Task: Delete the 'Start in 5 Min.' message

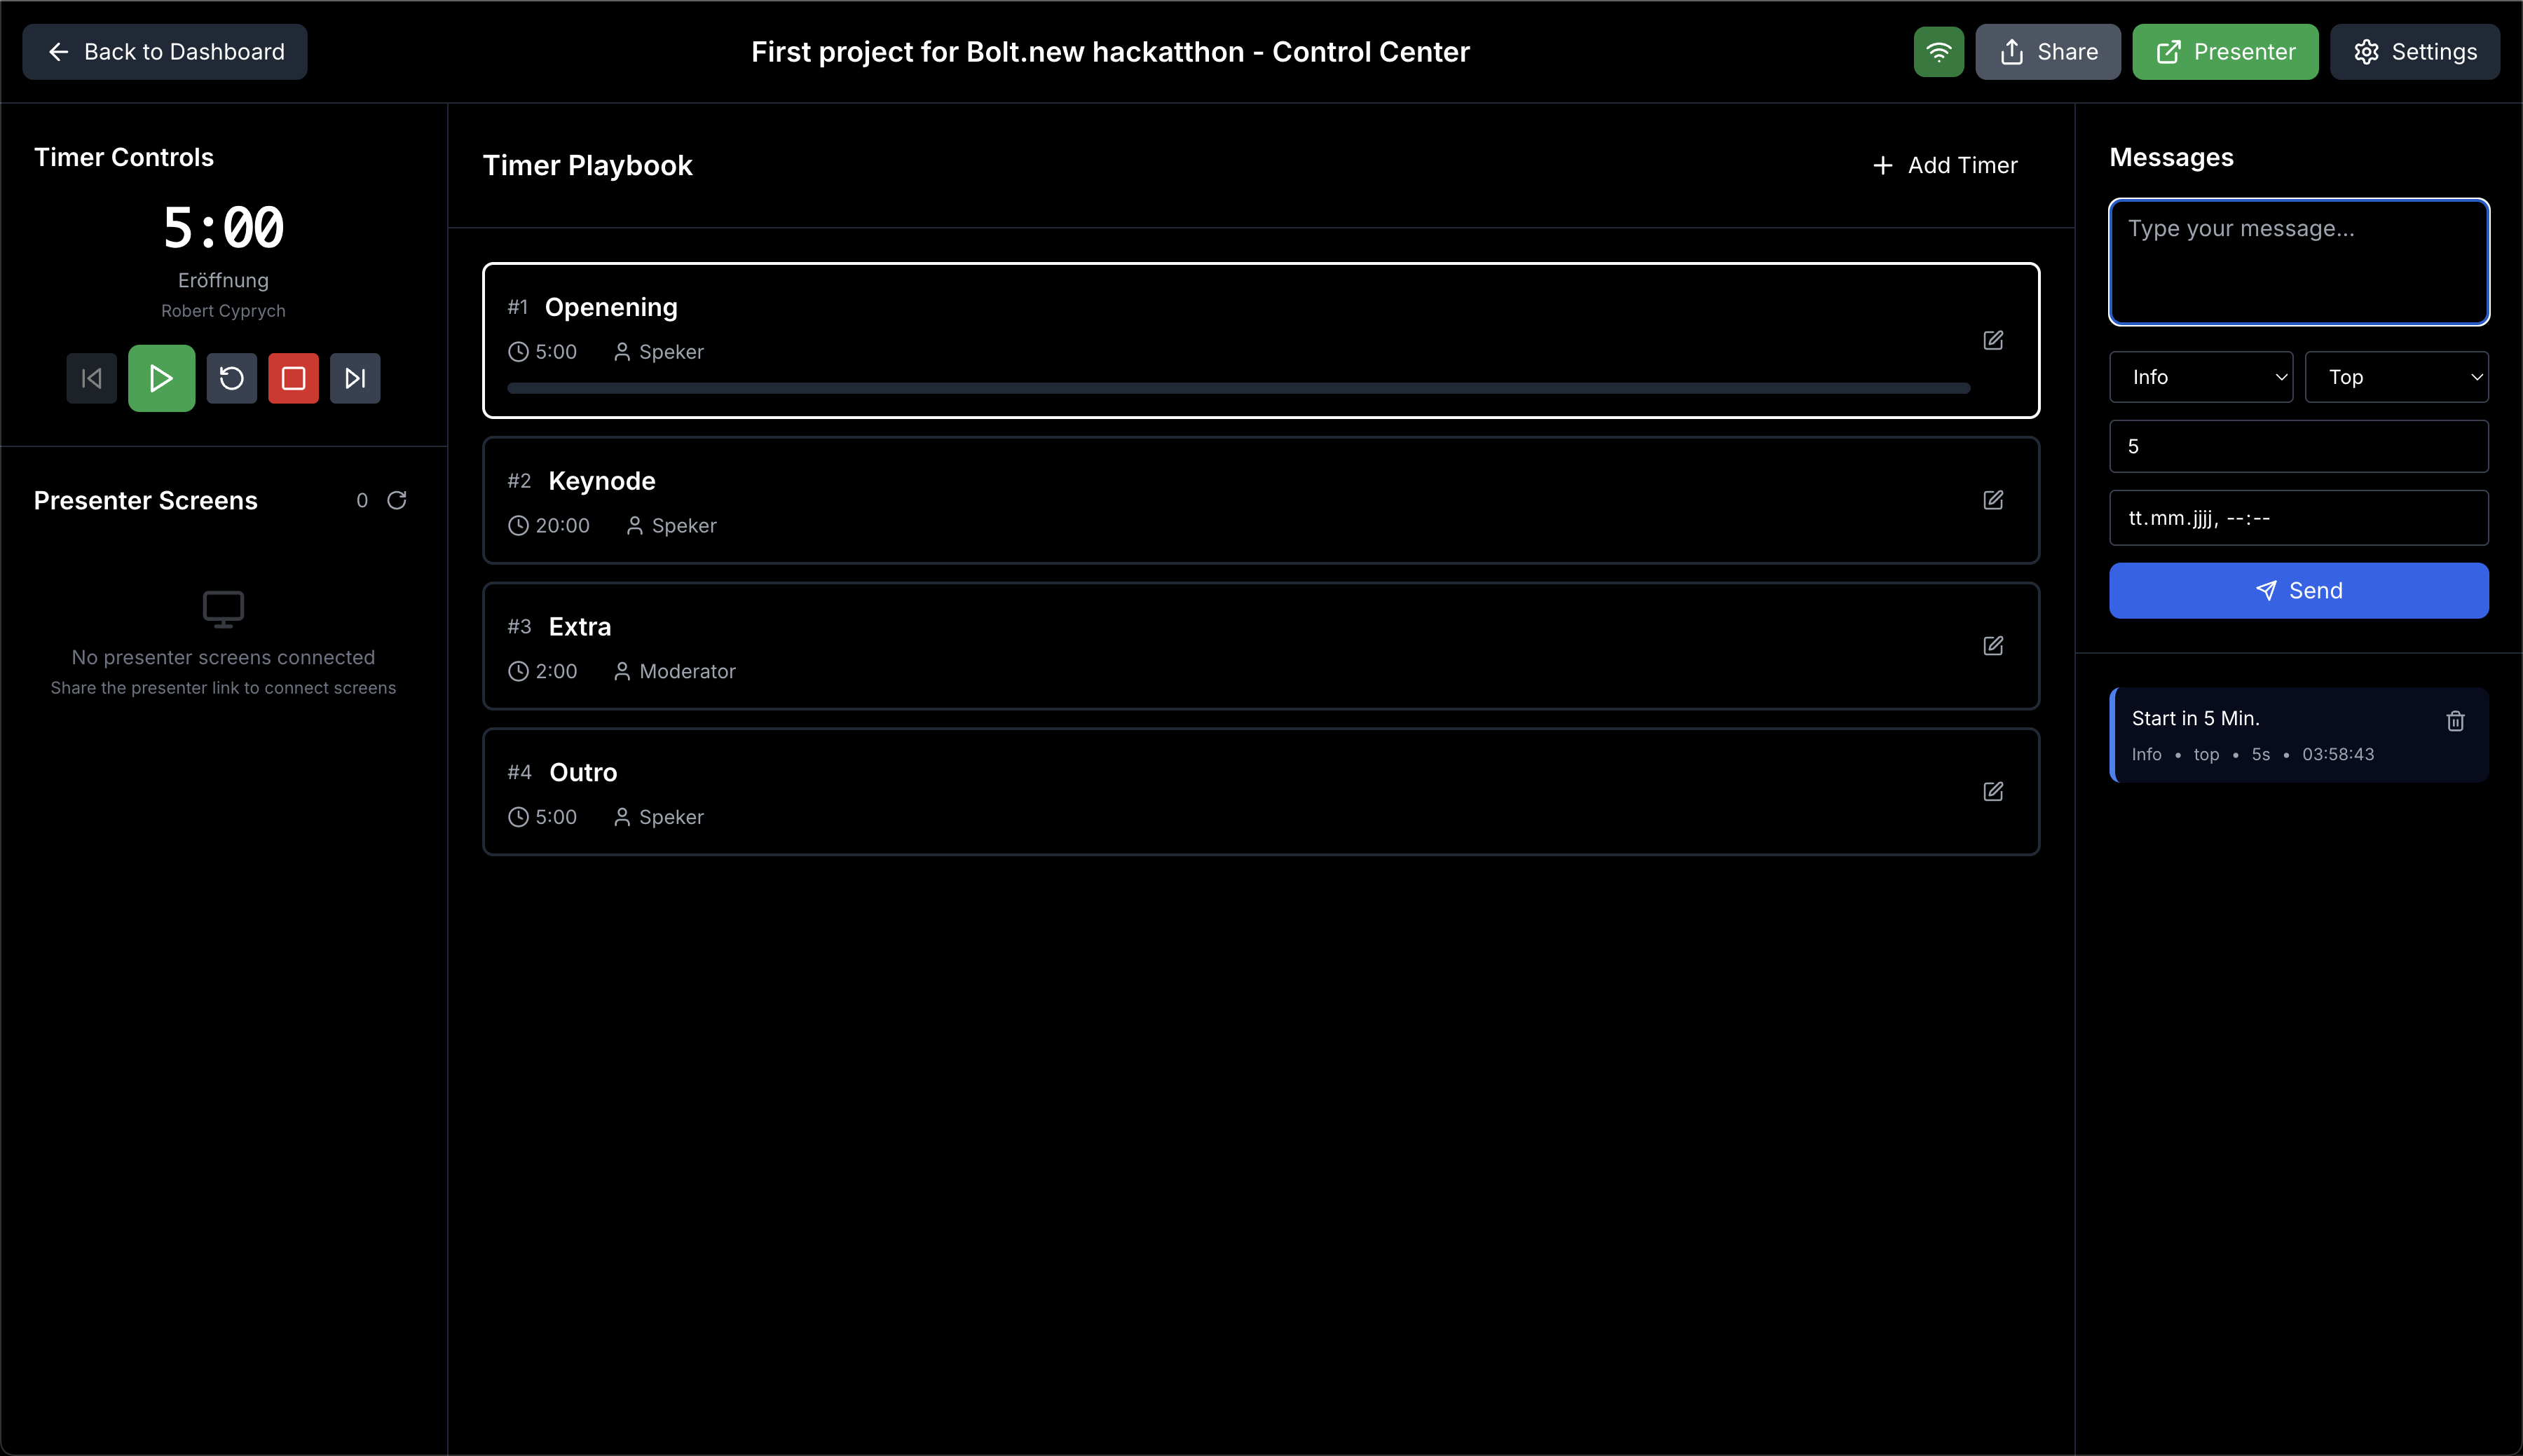Action: click(2455, 721)
